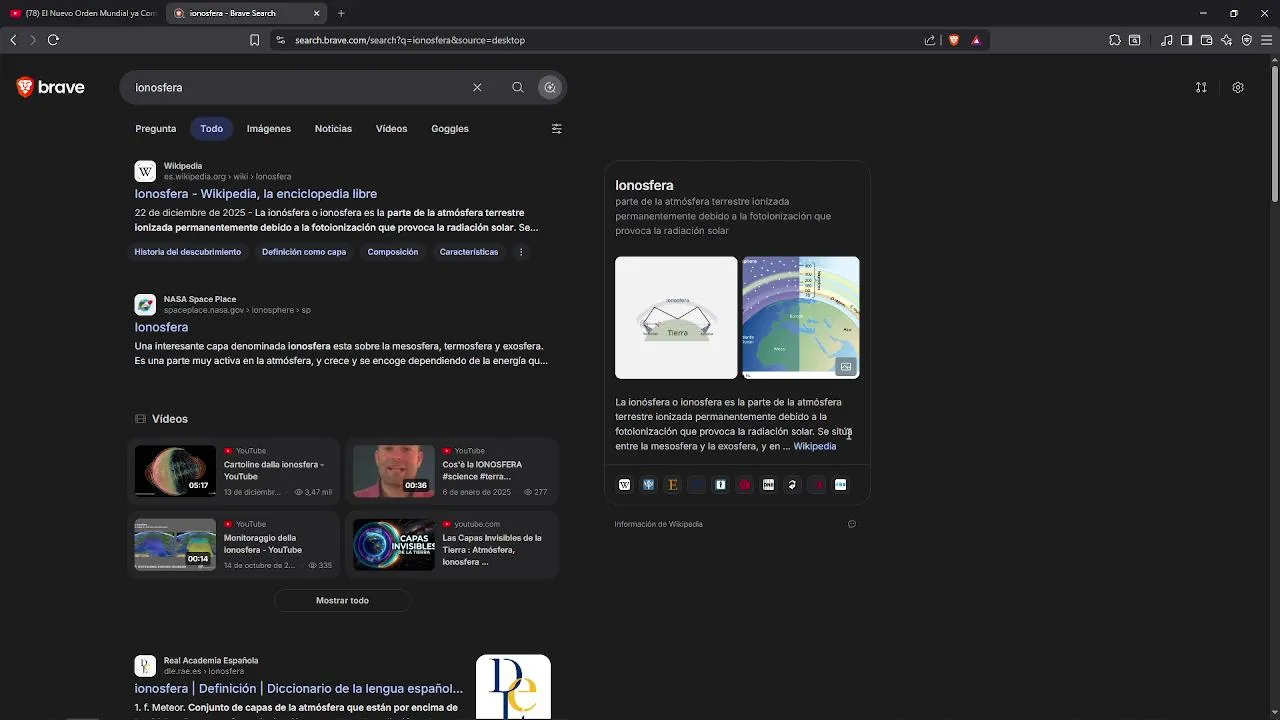Viewport: 1280px width, 720px height.
Task: Bookmark this page via the bookmark icon
Action: pyautogui.click(x=254, y=40)
